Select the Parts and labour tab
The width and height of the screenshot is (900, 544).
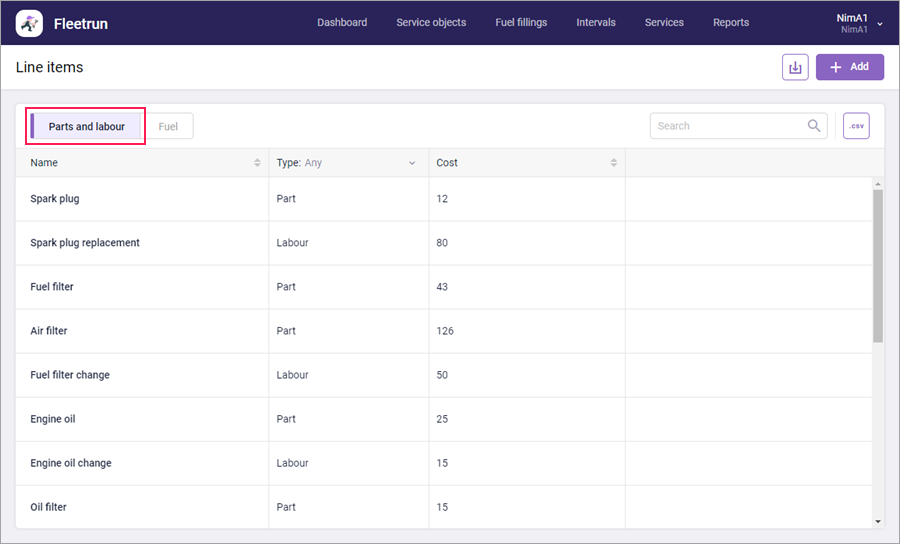[x=86, y=126]
